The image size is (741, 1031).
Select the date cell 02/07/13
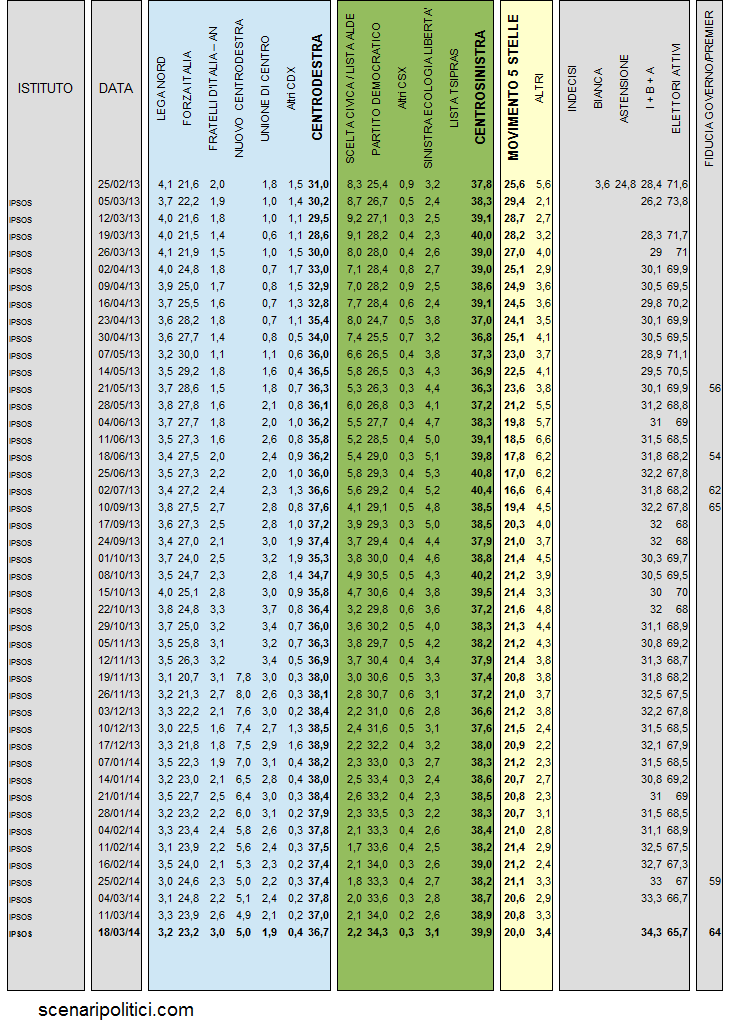pyautogui.click(x=119, y=491)
